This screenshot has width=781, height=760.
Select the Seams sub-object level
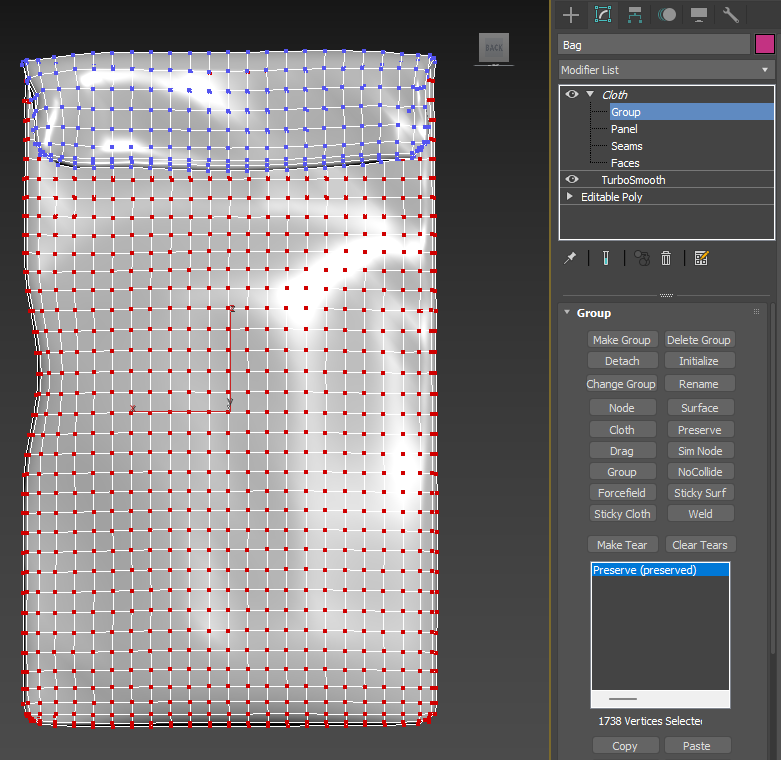coord(626,146)
